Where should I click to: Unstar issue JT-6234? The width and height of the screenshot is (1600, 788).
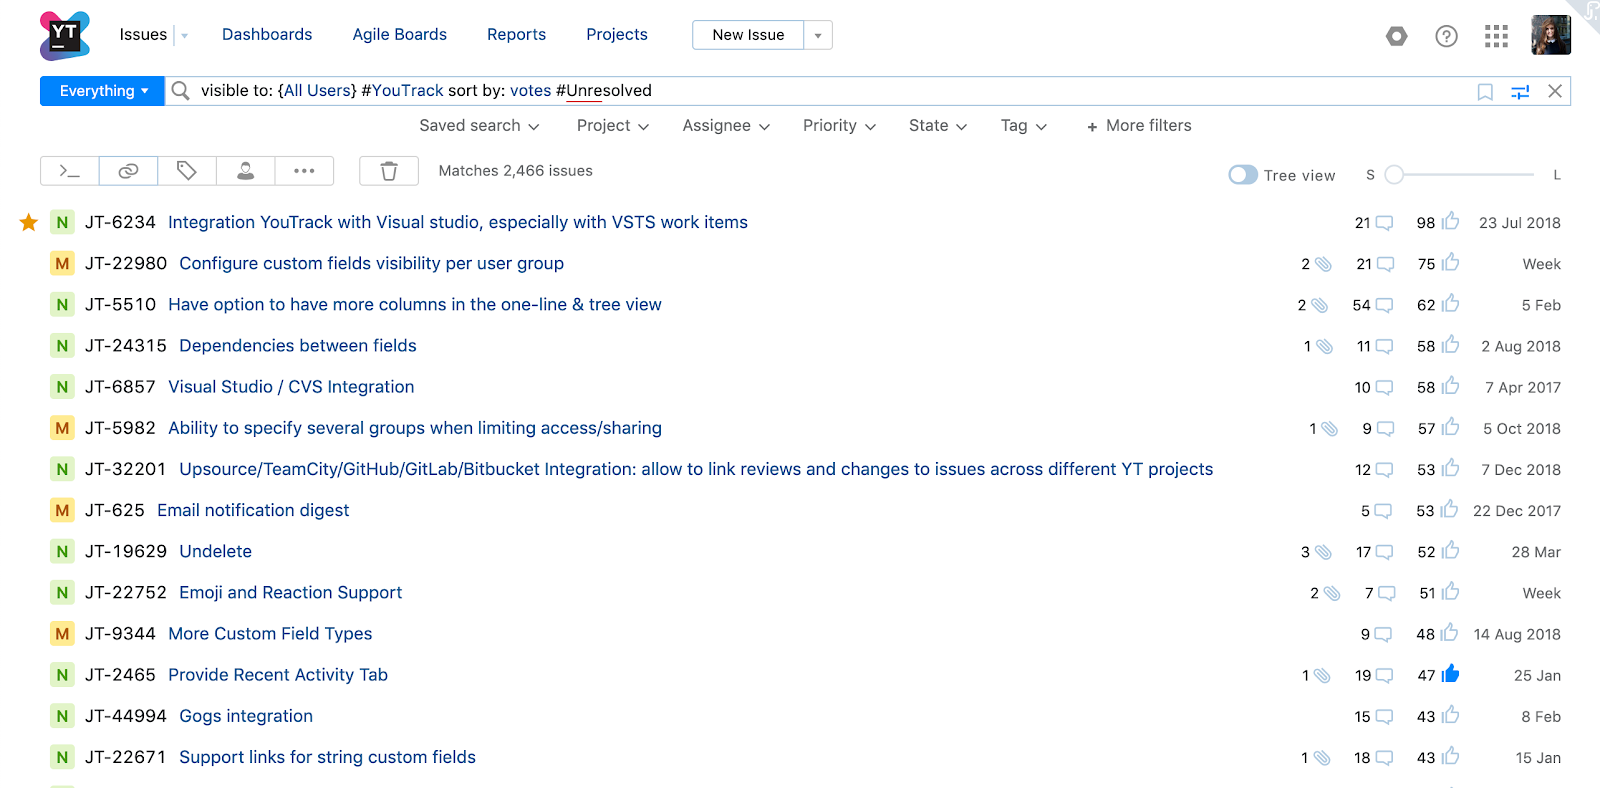click(x=29, y=222)
